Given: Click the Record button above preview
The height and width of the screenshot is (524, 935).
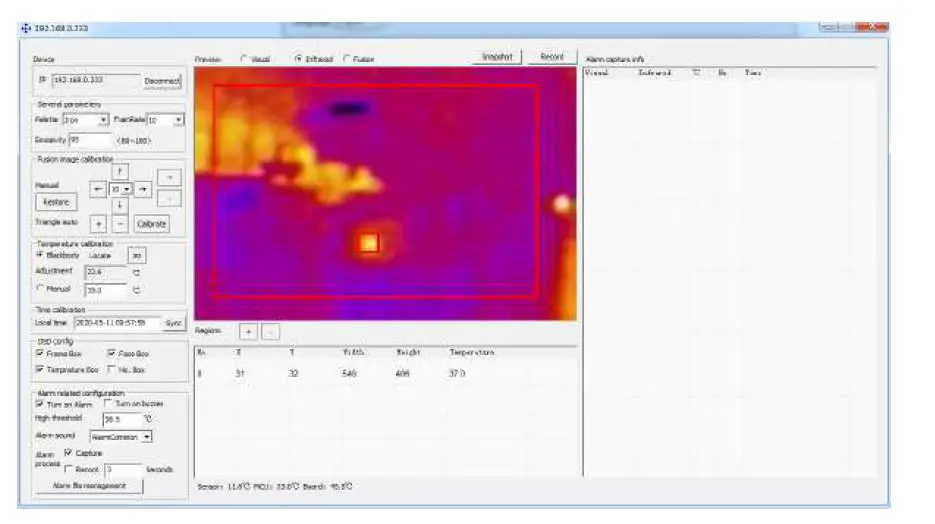Looking at the screenshot, I should [552, 57].
